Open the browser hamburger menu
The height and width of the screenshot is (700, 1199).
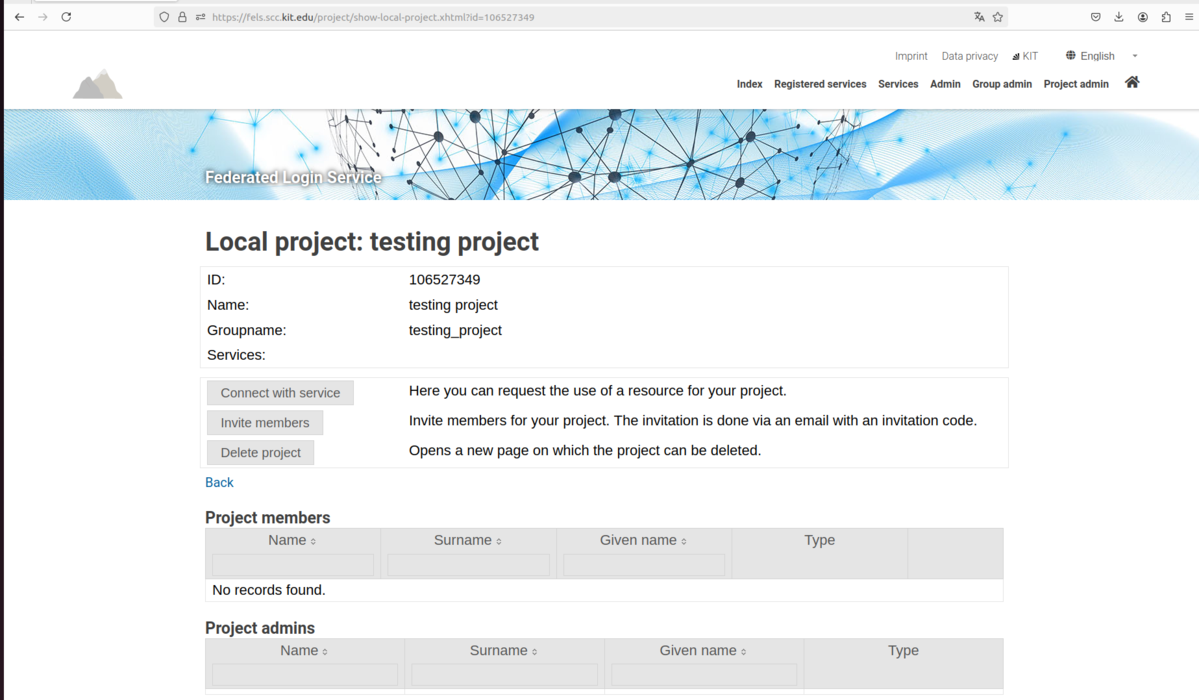(1189, 17)
